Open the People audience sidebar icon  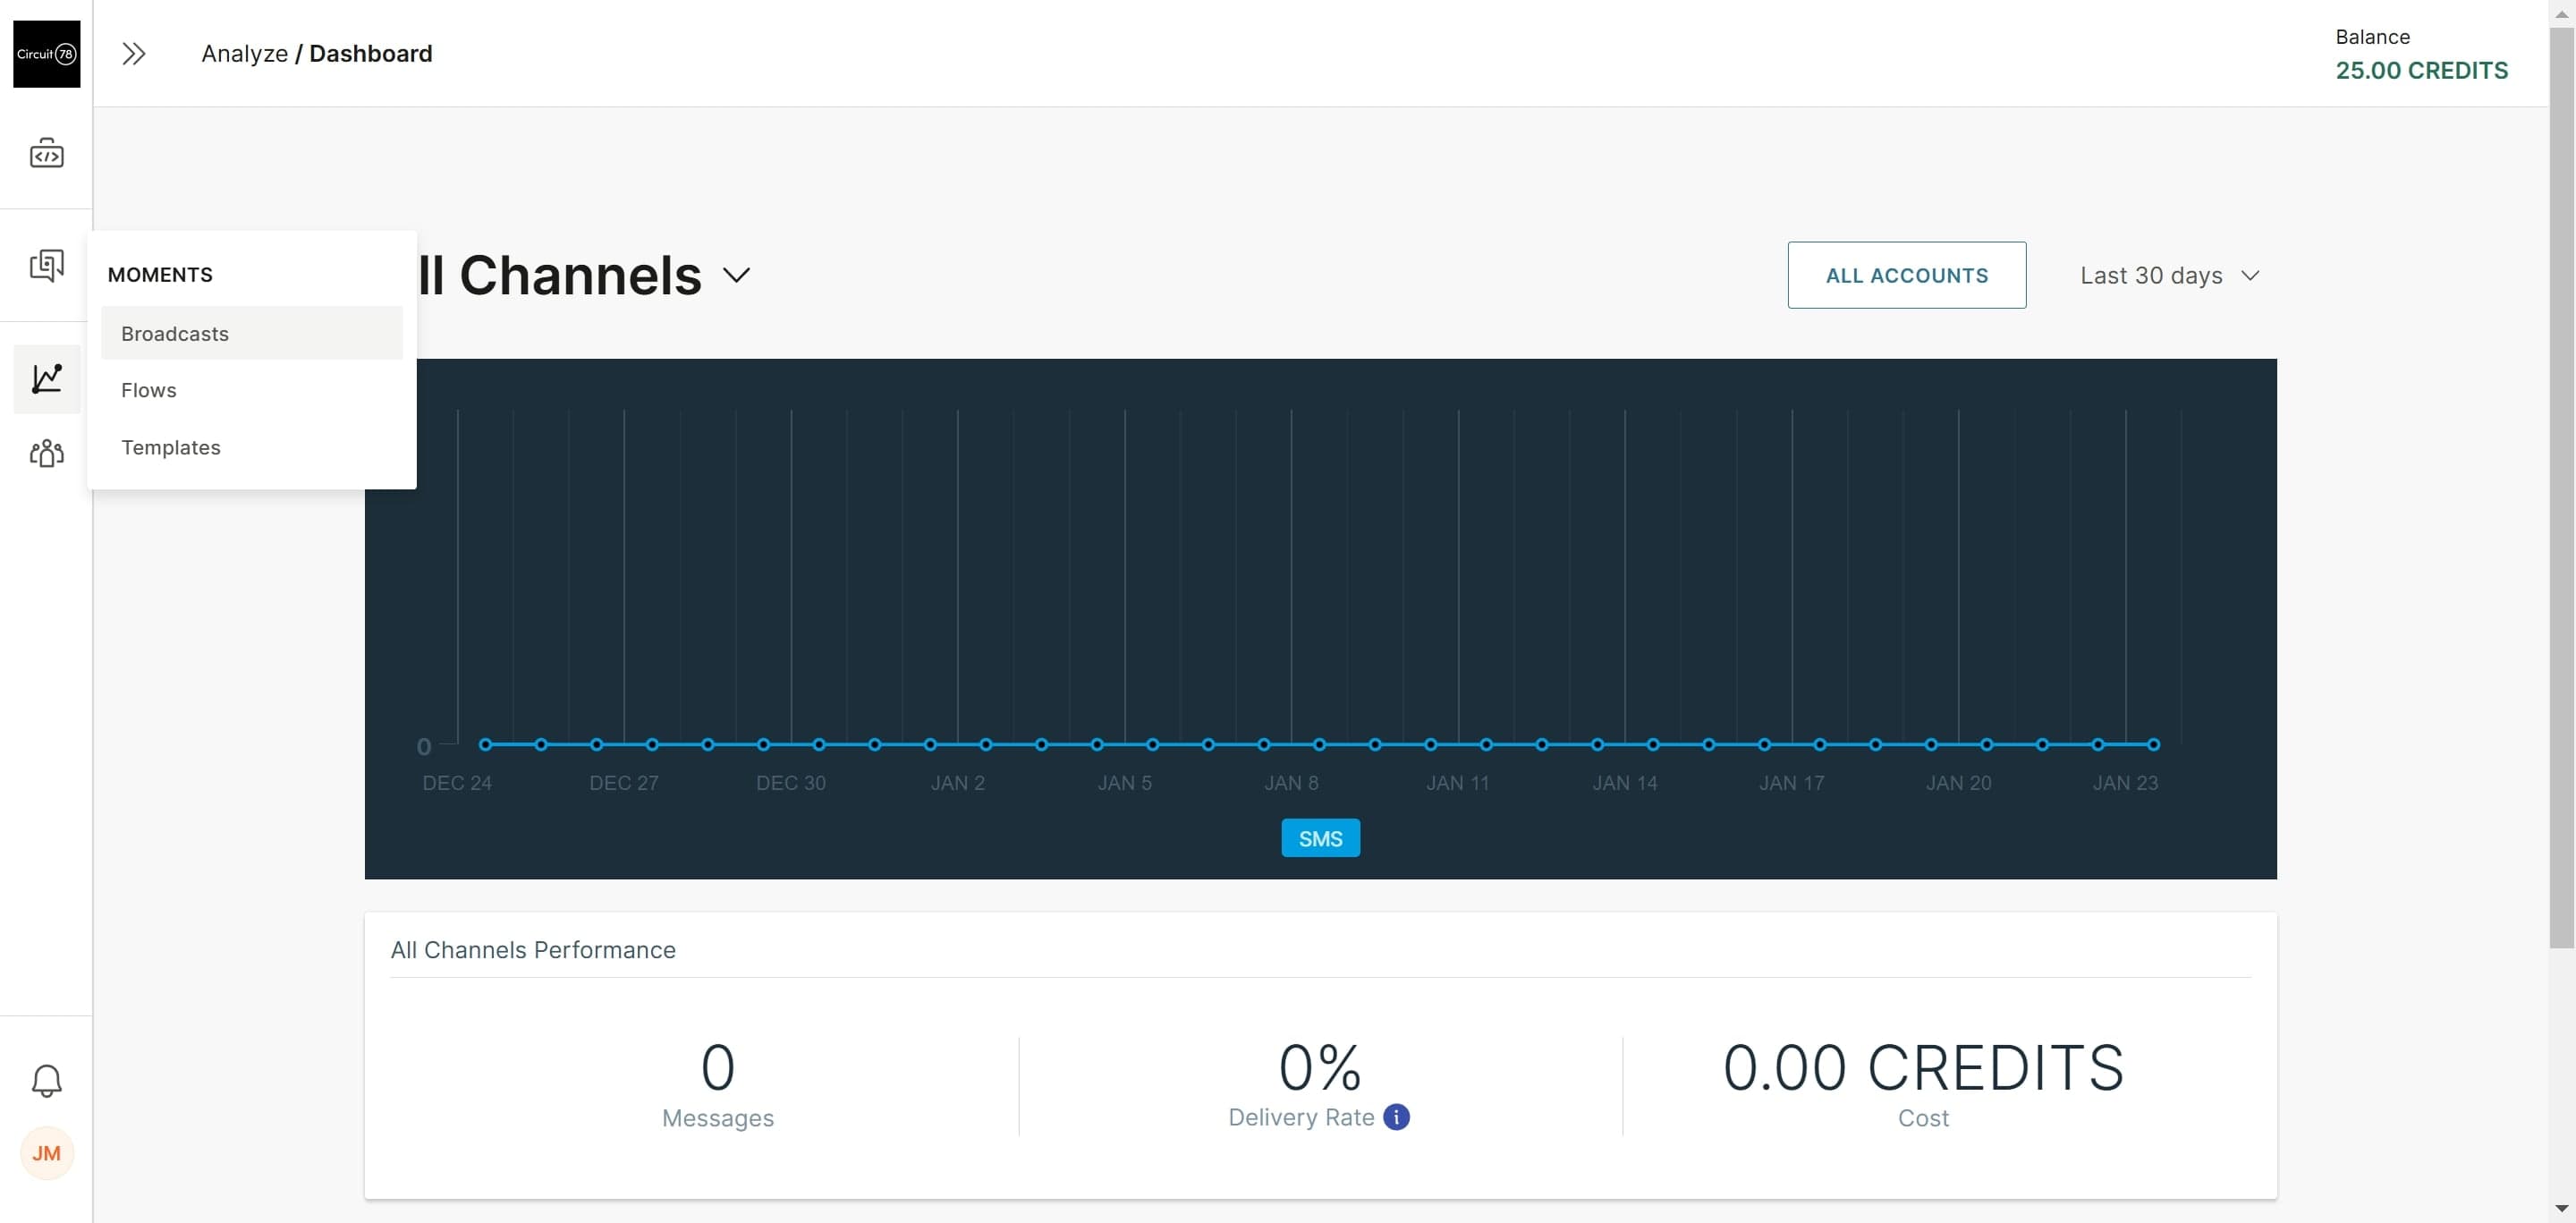click(46, 453)
